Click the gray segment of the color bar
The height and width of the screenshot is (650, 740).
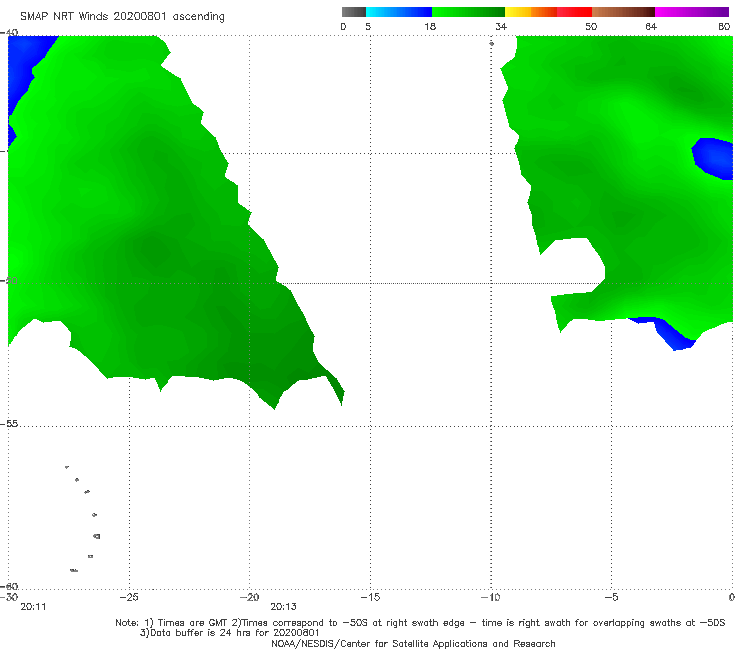[x=354, y=12]
